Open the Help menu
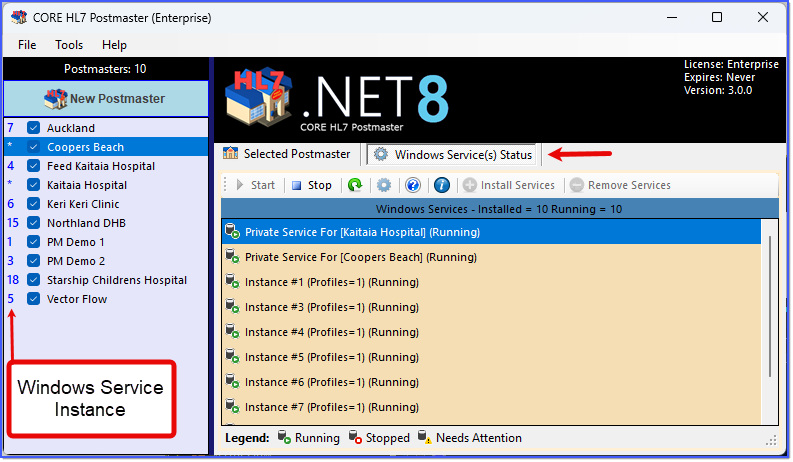The height and width of the screenshot is (462, 793). coord(114,45)
